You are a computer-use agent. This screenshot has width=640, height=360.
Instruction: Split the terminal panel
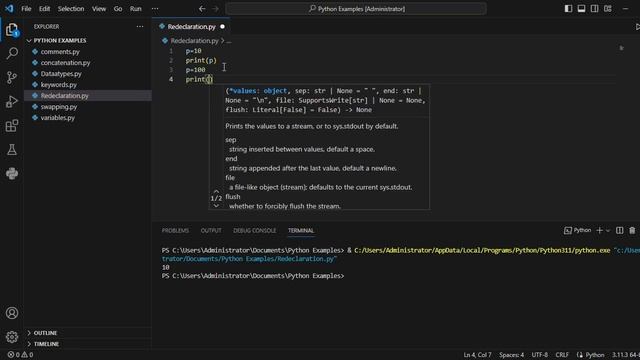coord(620,231)
